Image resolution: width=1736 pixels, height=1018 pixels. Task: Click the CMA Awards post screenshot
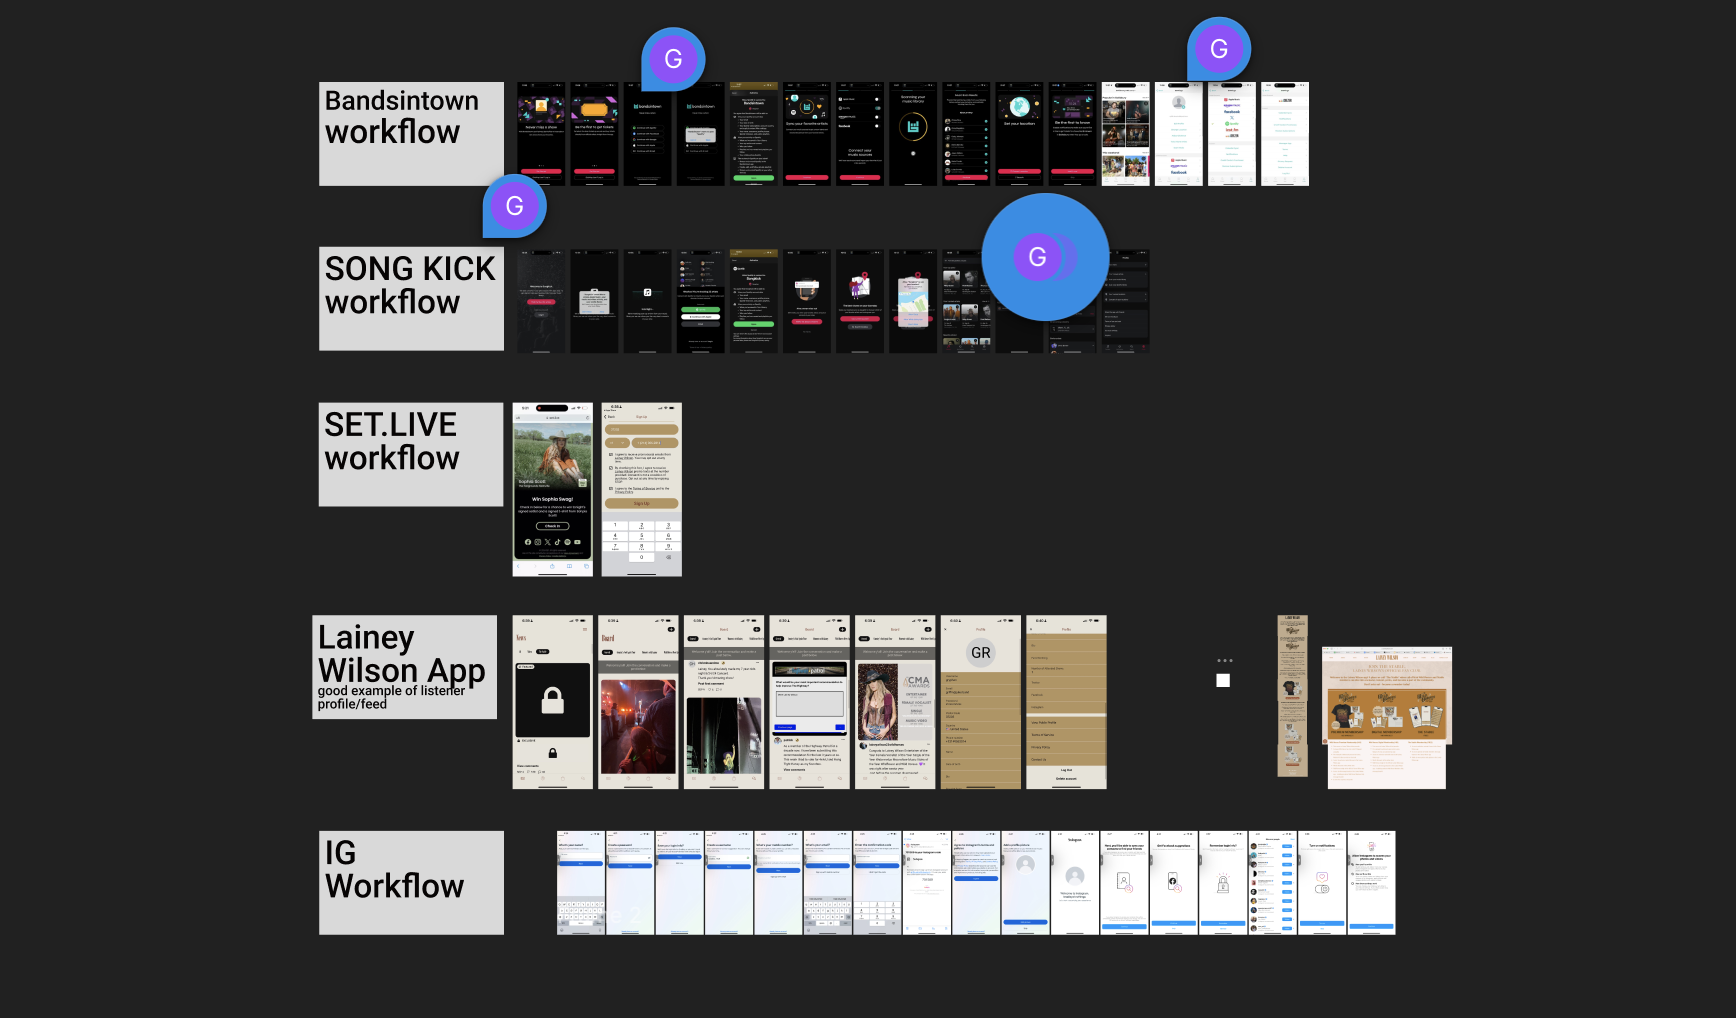[895, 702]
